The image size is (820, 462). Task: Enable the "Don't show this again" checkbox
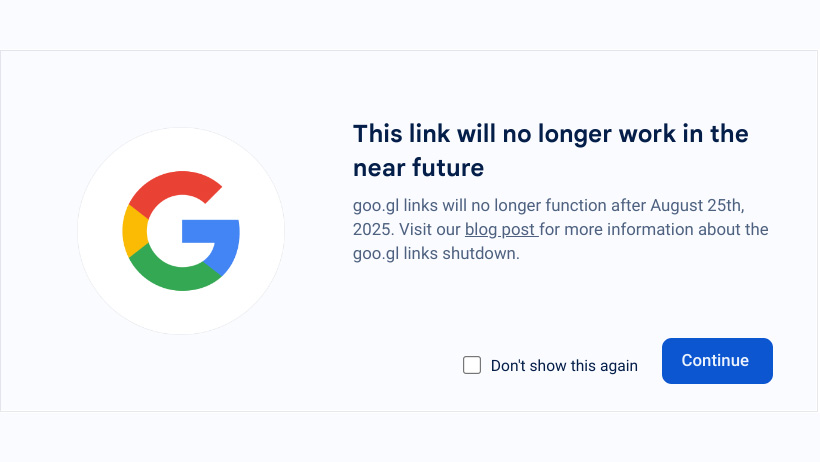(472, 365)
